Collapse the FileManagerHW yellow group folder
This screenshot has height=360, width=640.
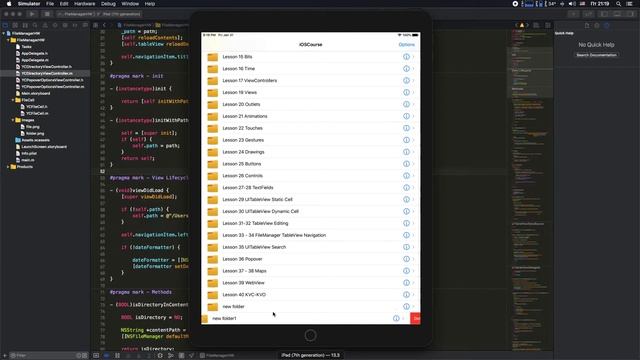coord(9,40)
